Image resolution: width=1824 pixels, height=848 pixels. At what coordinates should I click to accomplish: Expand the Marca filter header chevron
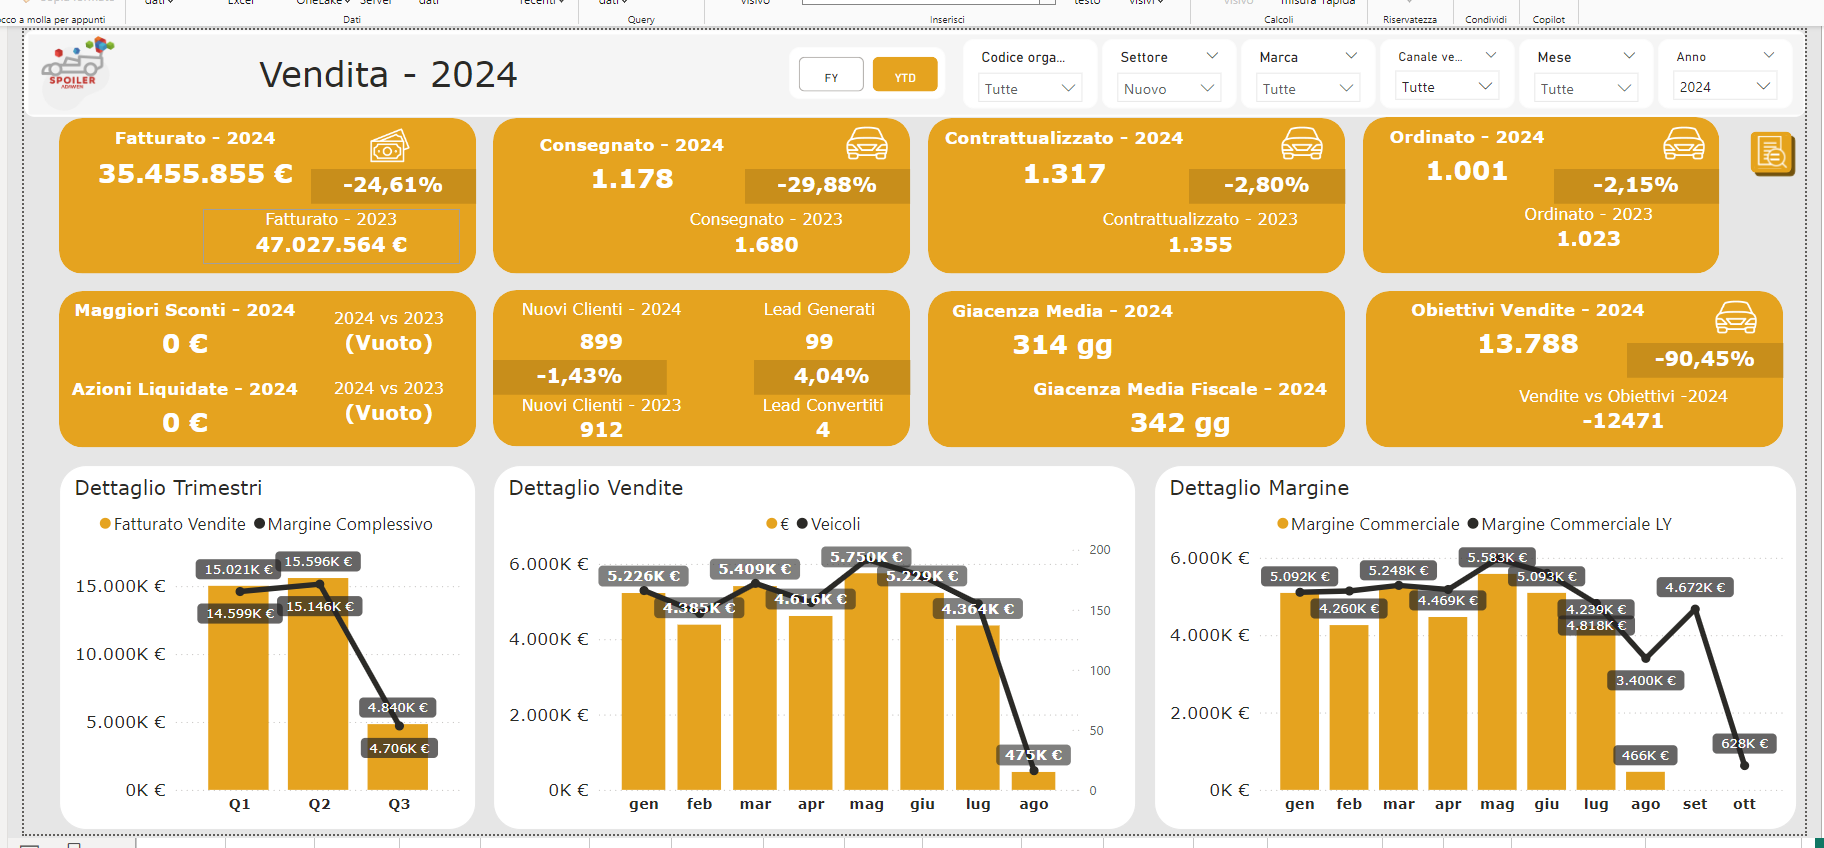tap(1351, 56)
